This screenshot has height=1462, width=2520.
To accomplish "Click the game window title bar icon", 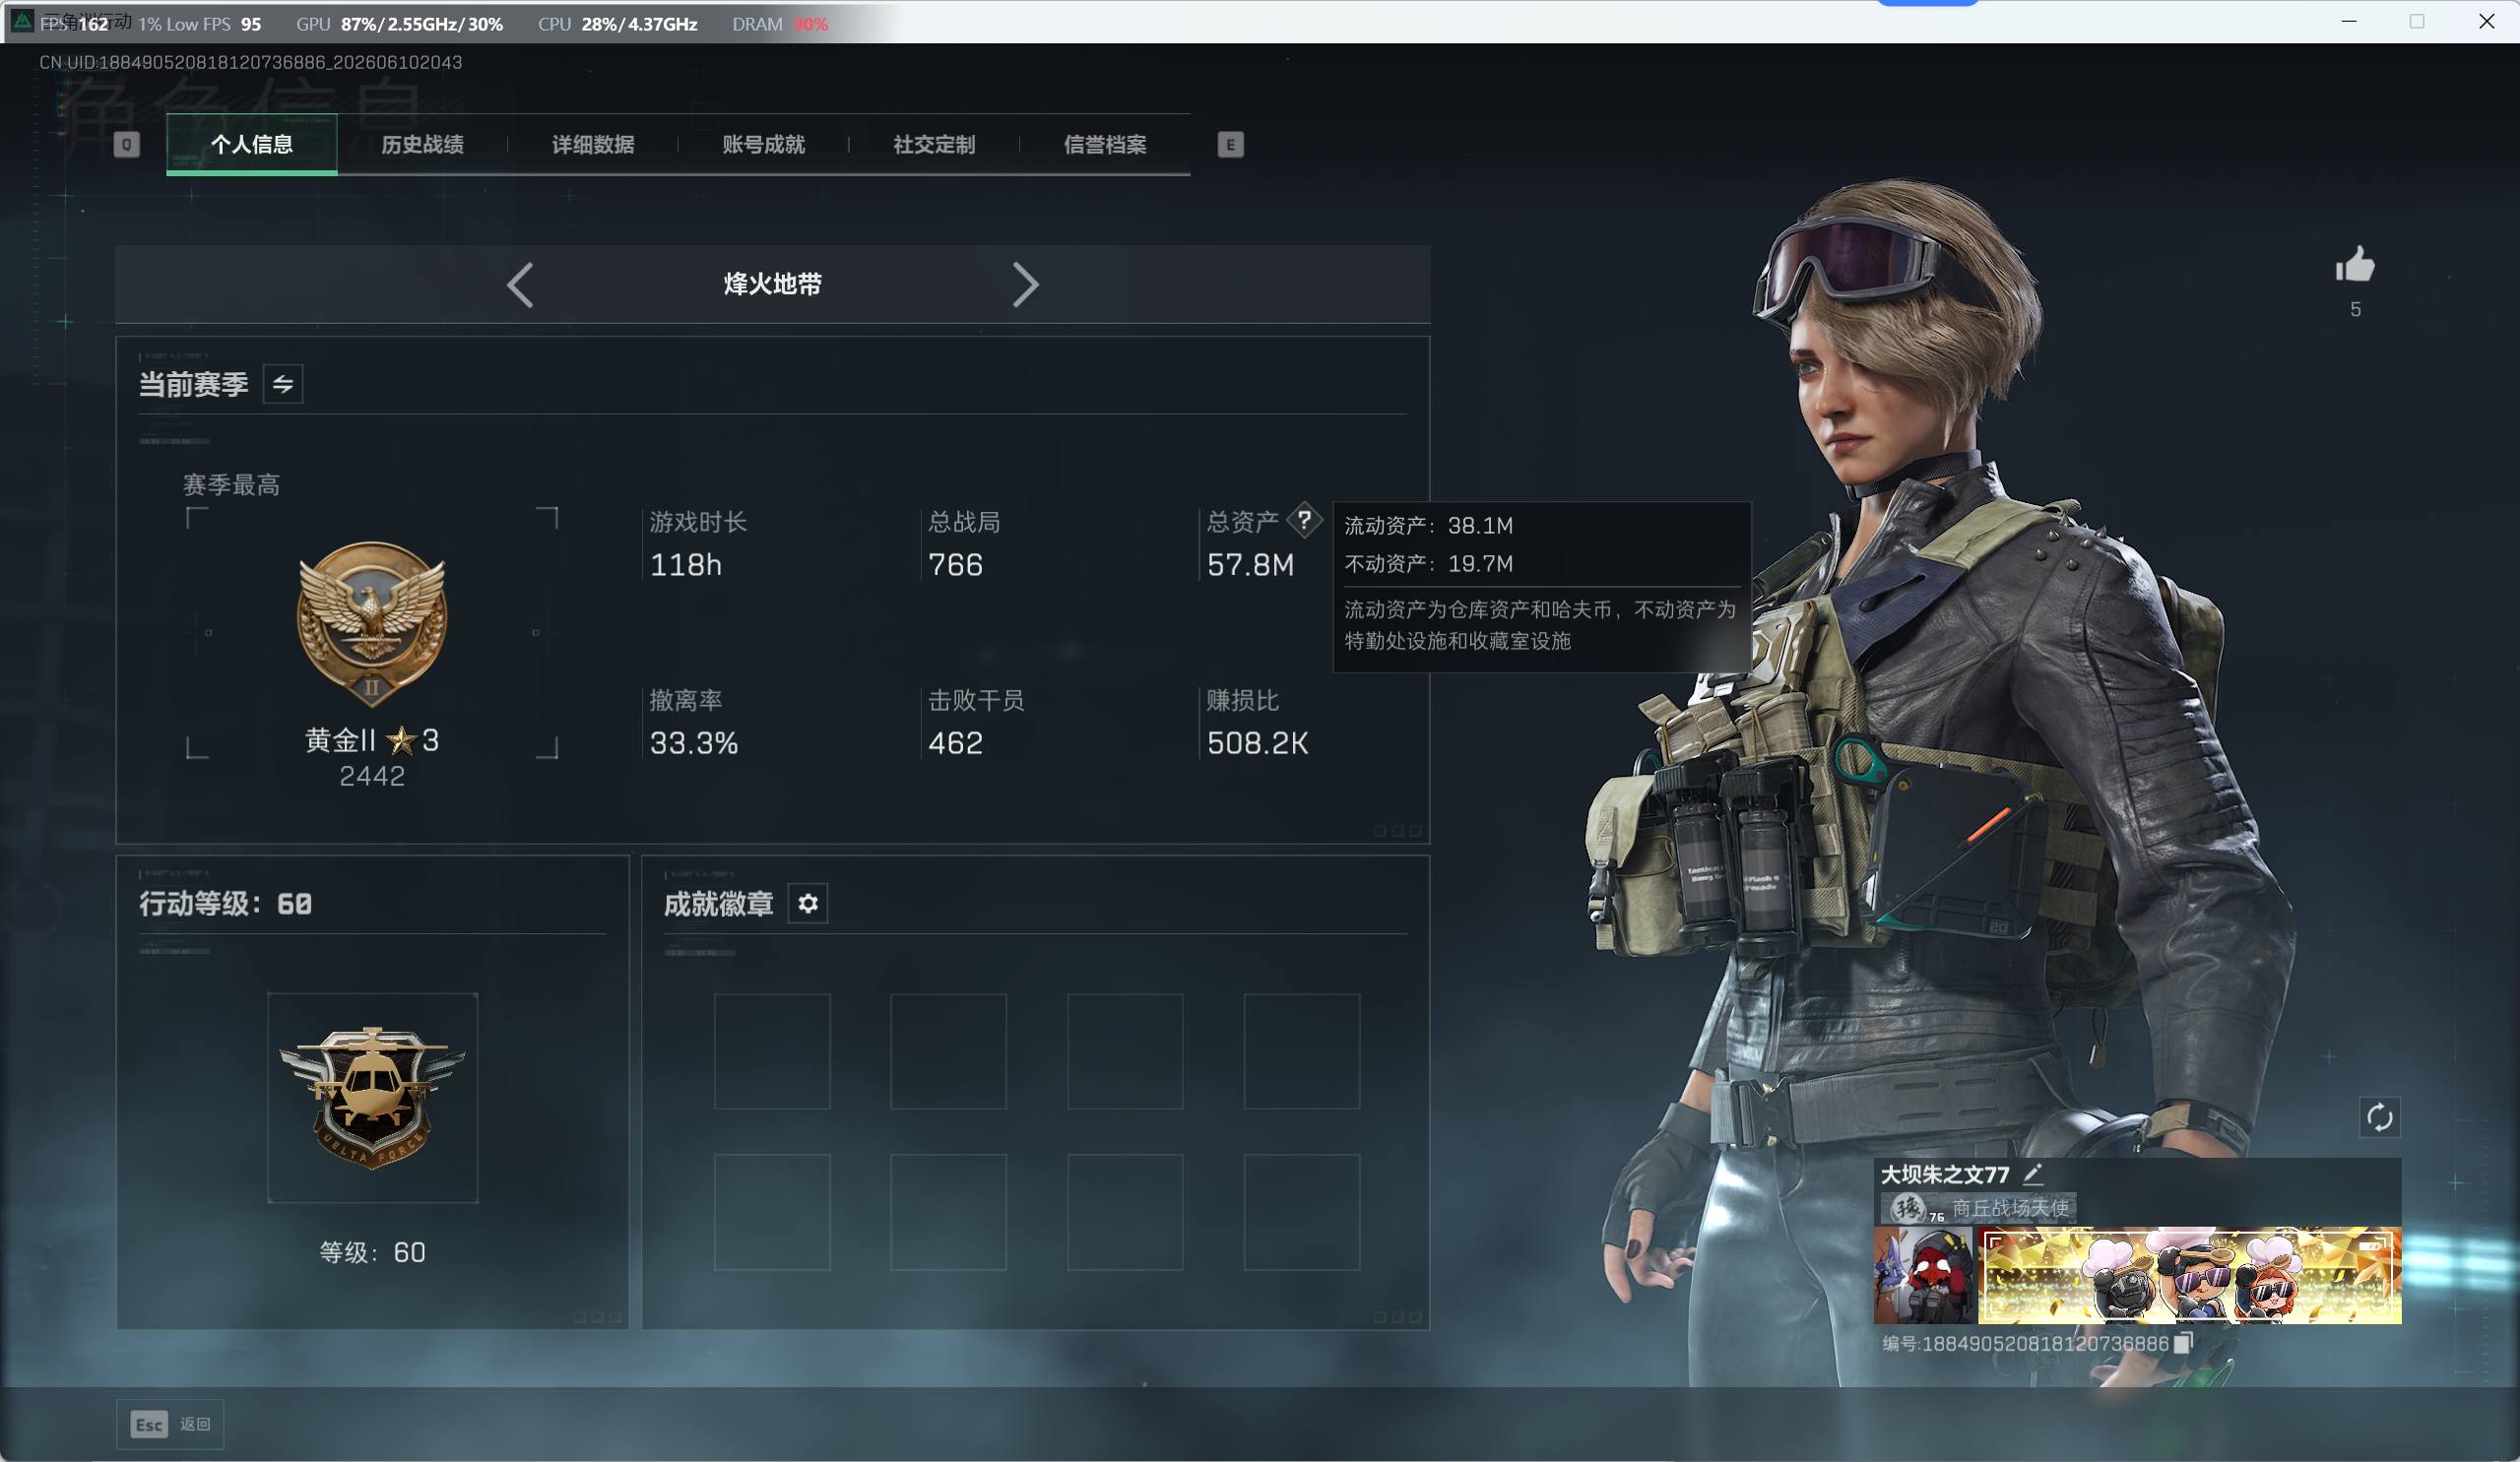I will click(x=22, y=21).
